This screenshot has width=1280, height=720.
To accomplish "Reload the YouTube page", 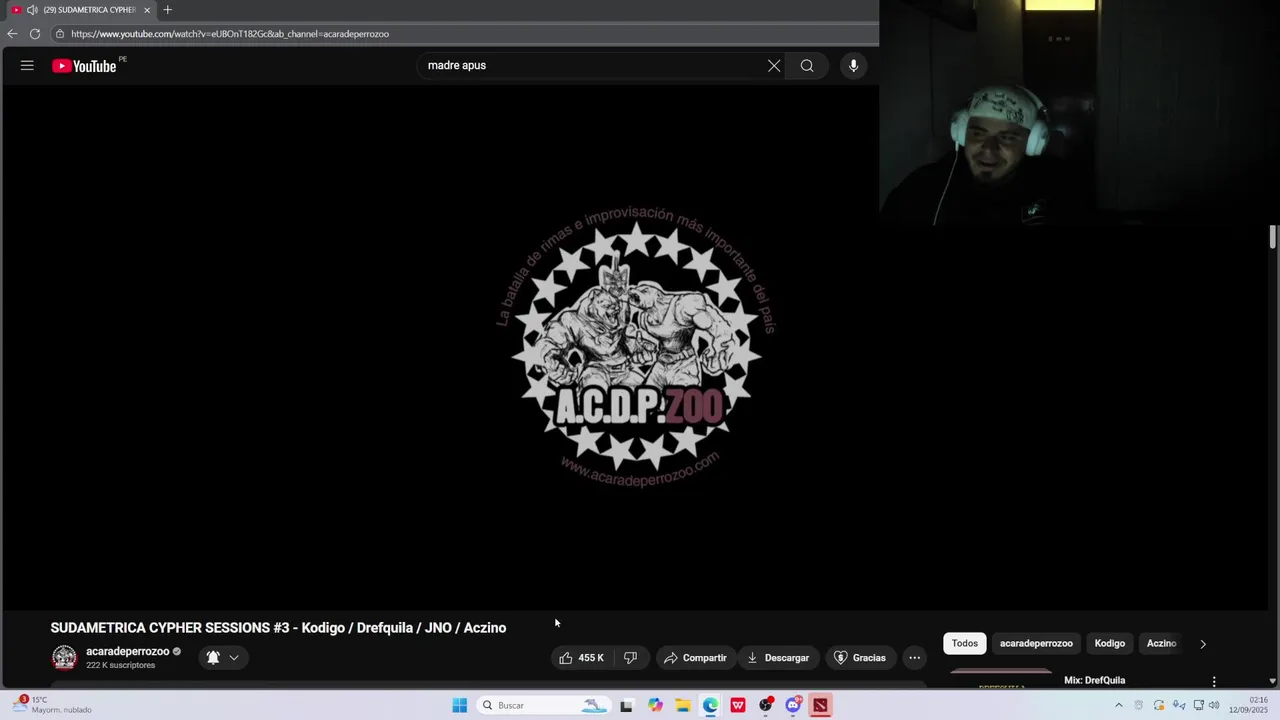I will (35, 34).
